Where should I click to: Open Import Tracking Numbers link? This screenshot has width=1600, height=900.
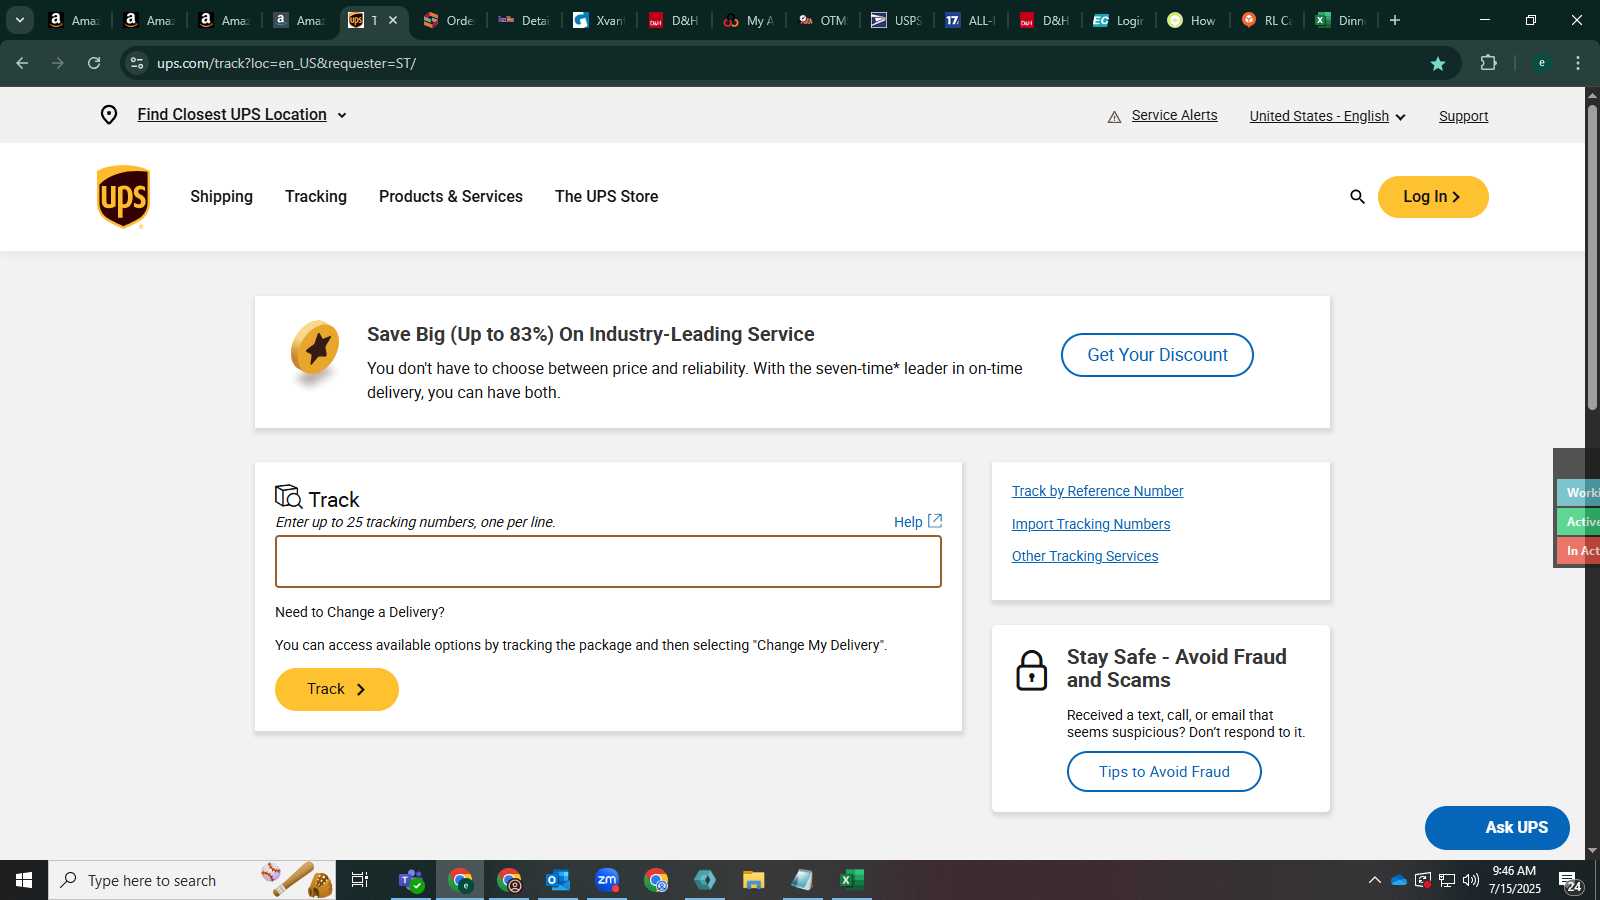coord(1090,524)
